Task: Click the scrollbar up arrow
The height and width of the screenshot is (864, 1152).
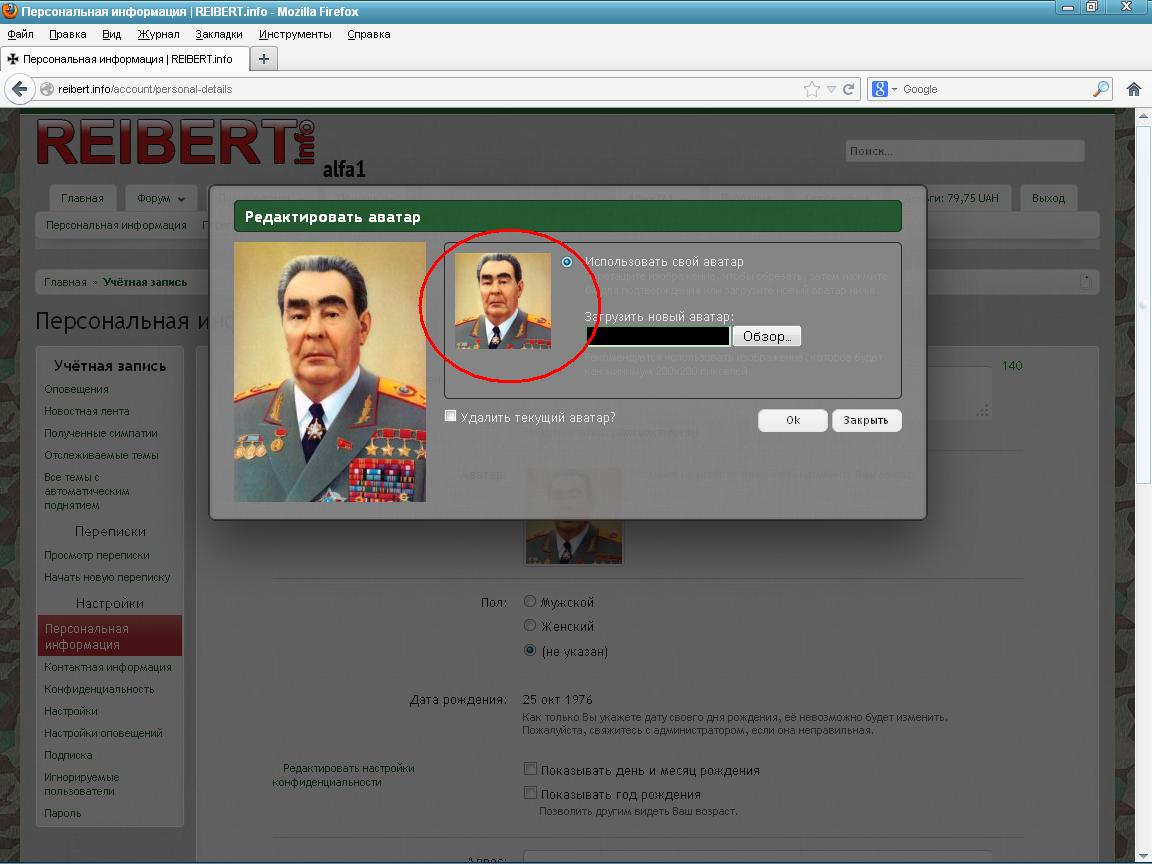Action: (1143, 116)
